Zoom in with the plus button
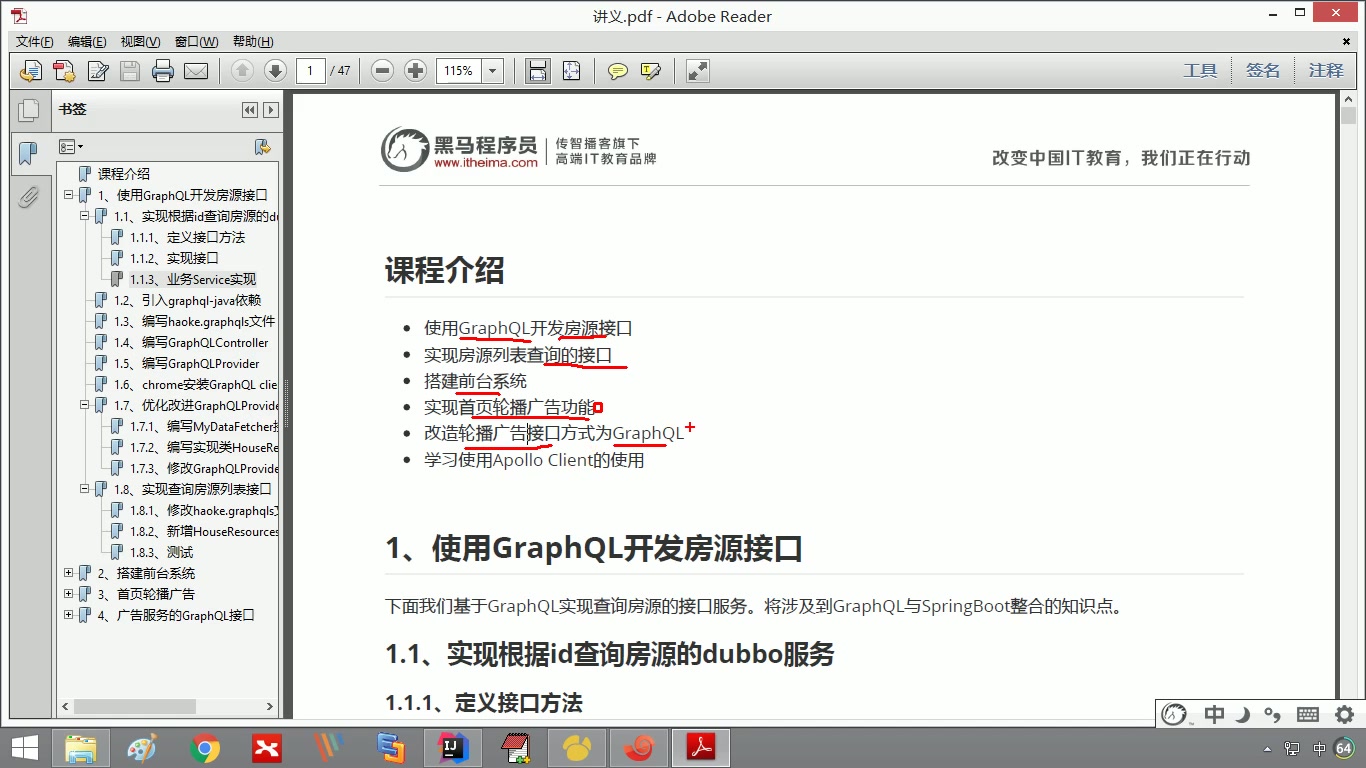 tap(415, 71)
